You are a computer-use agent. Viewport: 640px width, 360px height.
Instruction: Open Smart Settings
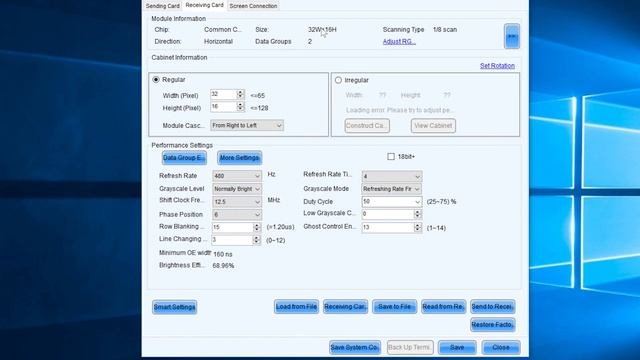click(x=175, y=307)
